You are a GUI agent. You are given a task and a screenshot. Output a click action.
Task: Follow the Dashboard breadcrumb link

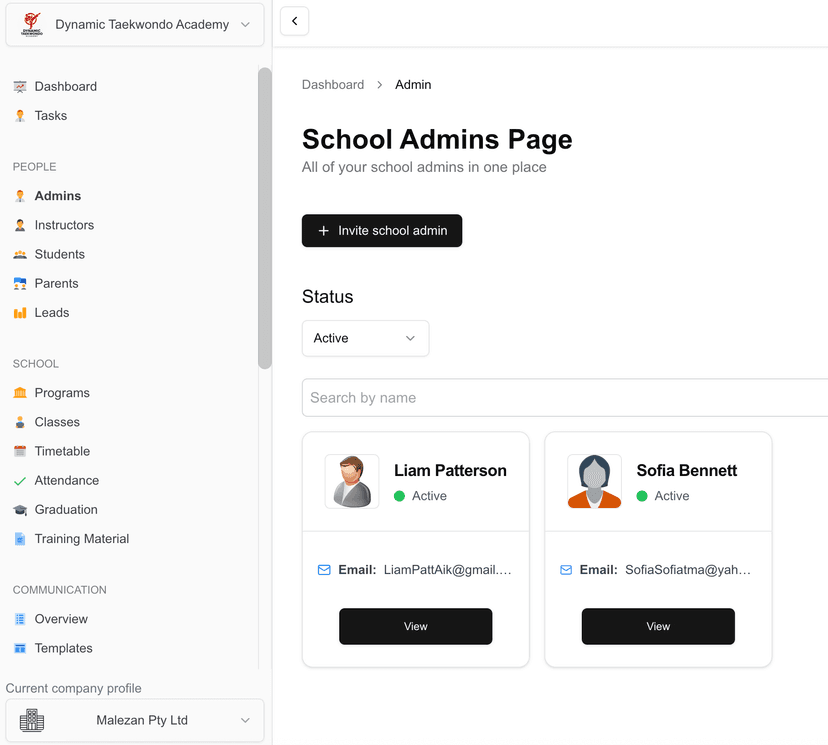(x=333, y=84)
